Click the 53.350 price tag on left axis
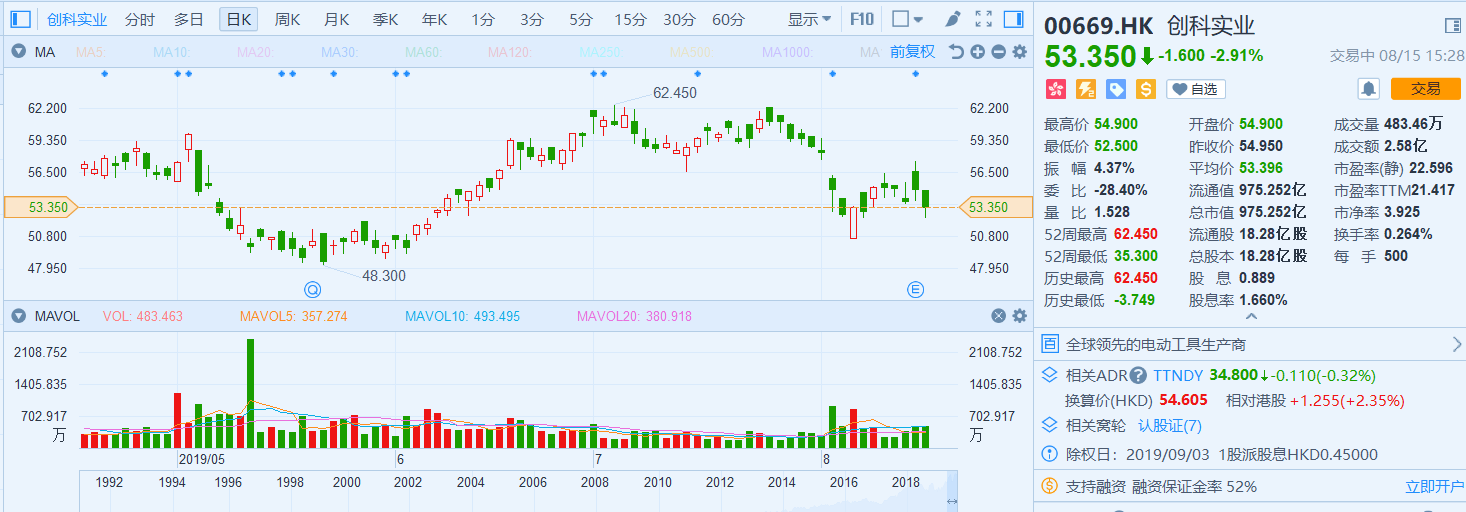 coord(41,207)
